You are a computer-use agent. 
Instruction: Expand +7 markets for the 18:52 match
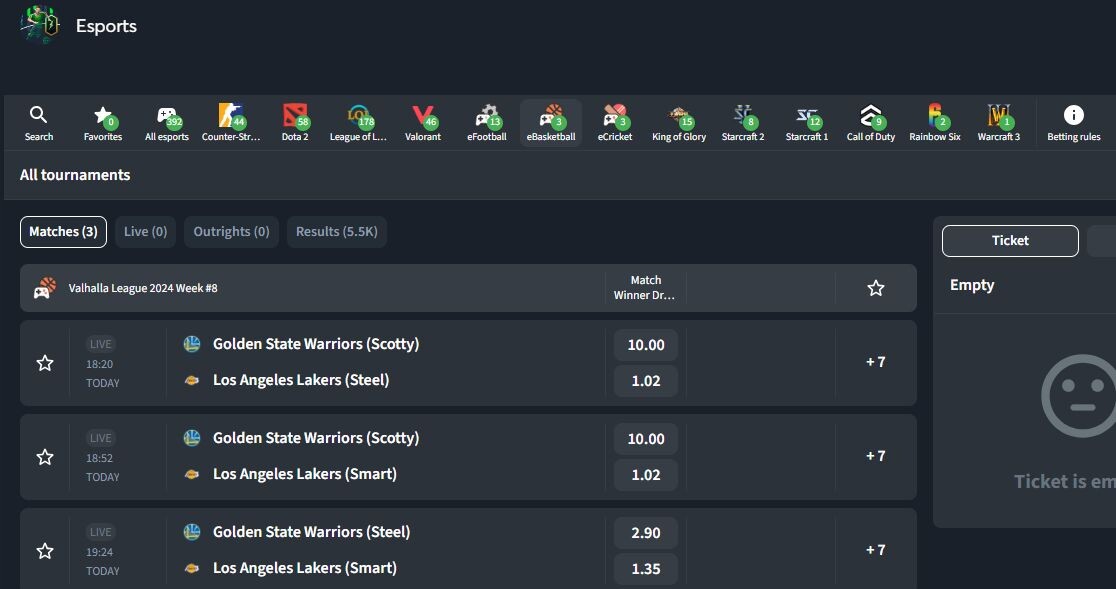pos(875,456)
